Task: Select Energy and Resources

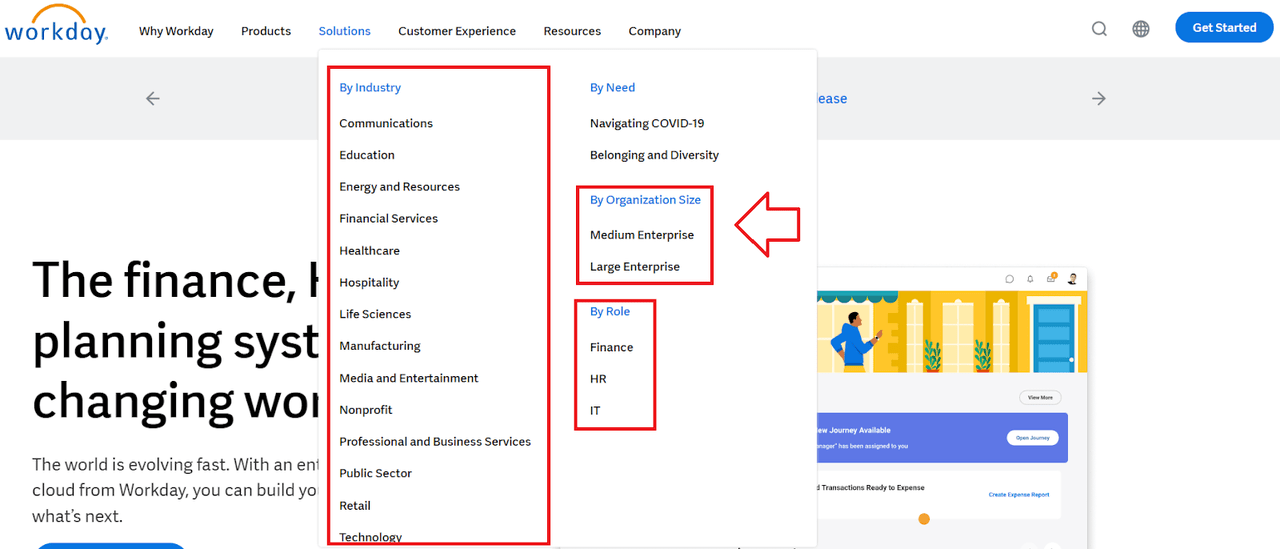Action: pos(400,187)
